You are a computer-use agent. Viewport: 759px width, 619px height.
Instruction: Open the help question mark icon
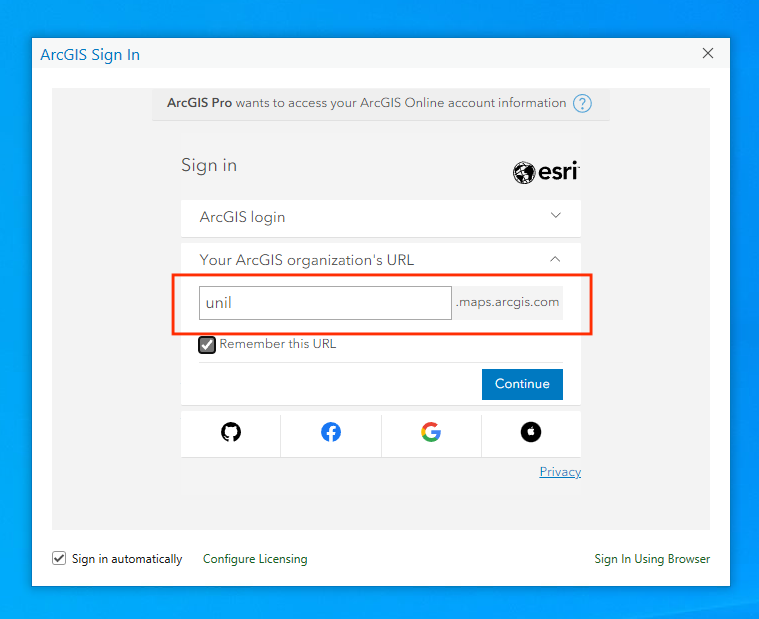(x=582, y=104)
